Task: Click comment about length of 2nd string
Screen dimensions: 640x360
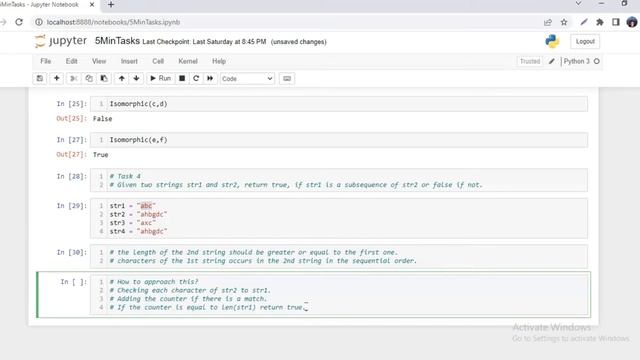Action: [x=253, y=252]
